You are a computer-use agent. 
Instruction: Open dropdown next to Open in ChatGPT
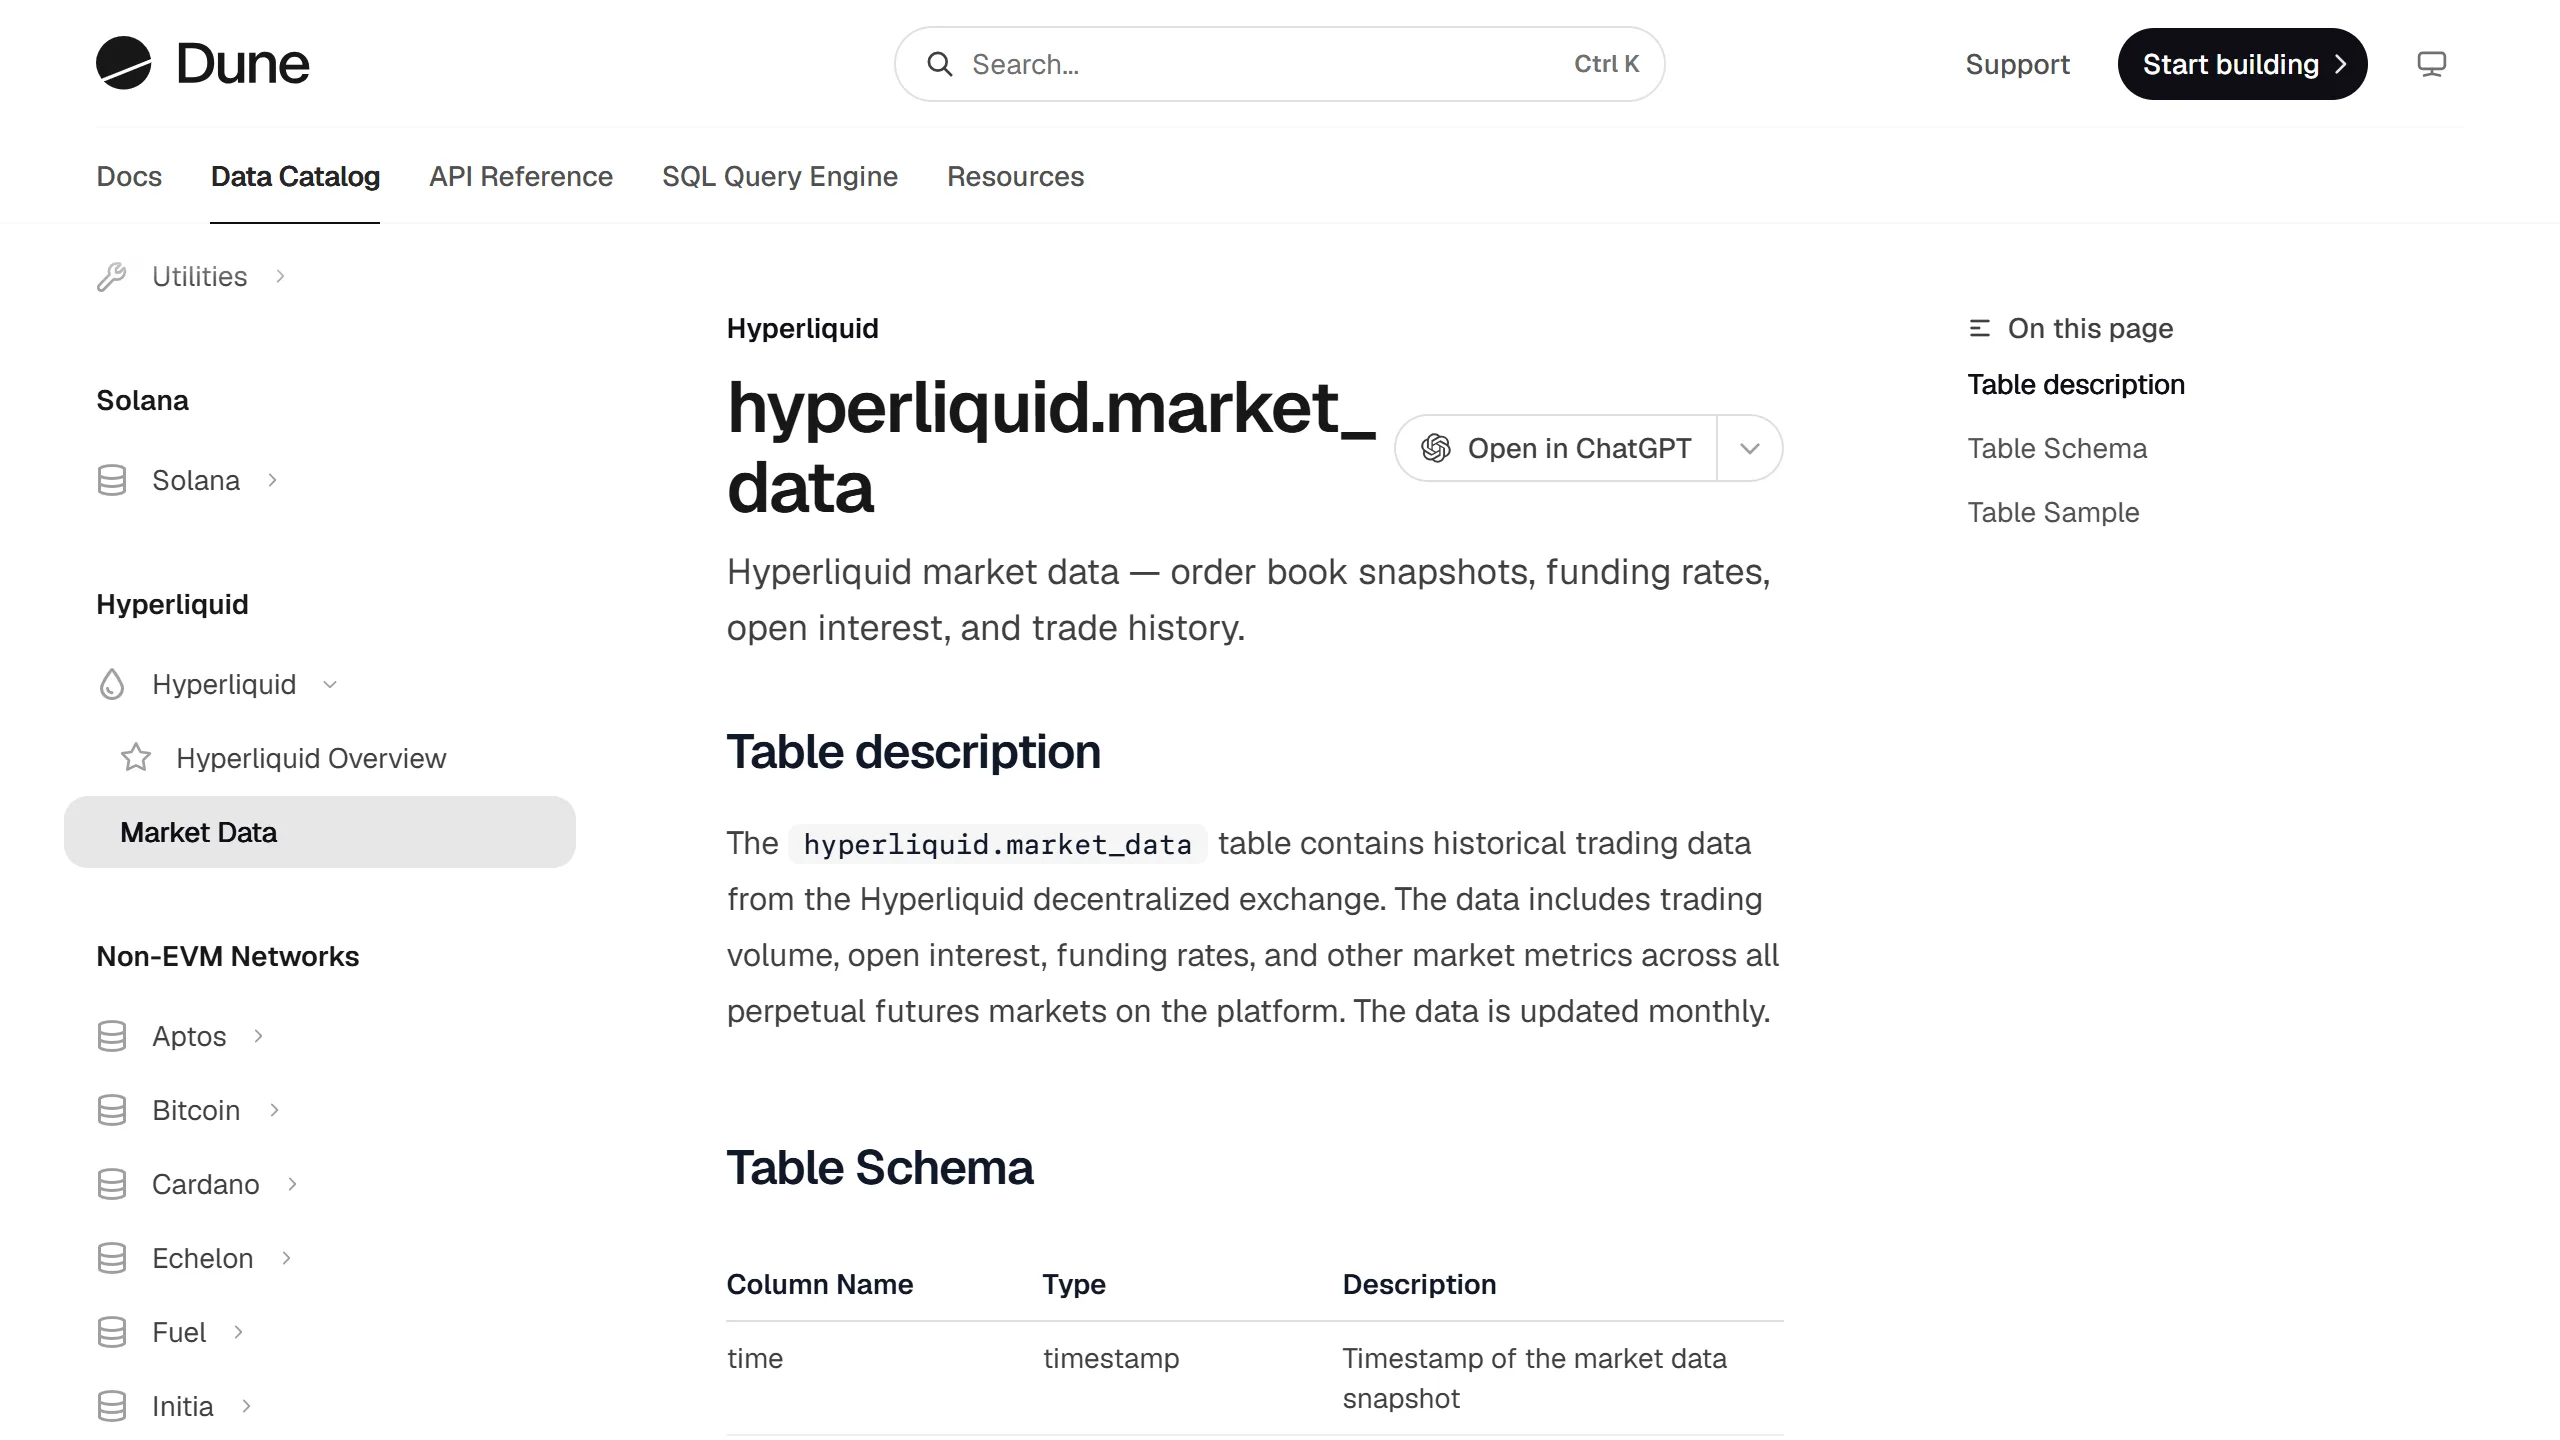point(1749,448)
